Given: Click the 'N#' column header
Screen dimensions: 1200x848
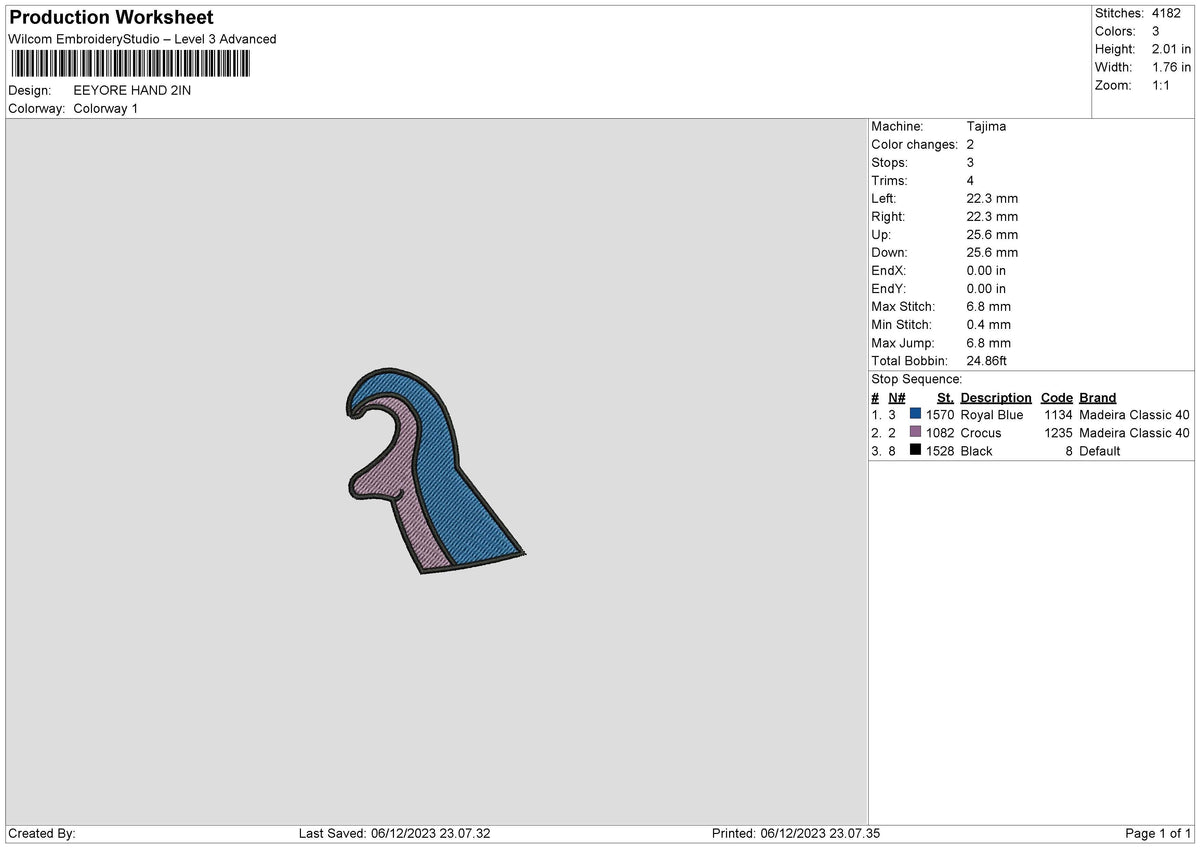Looking at the screenshot, I should coord(896,397).
